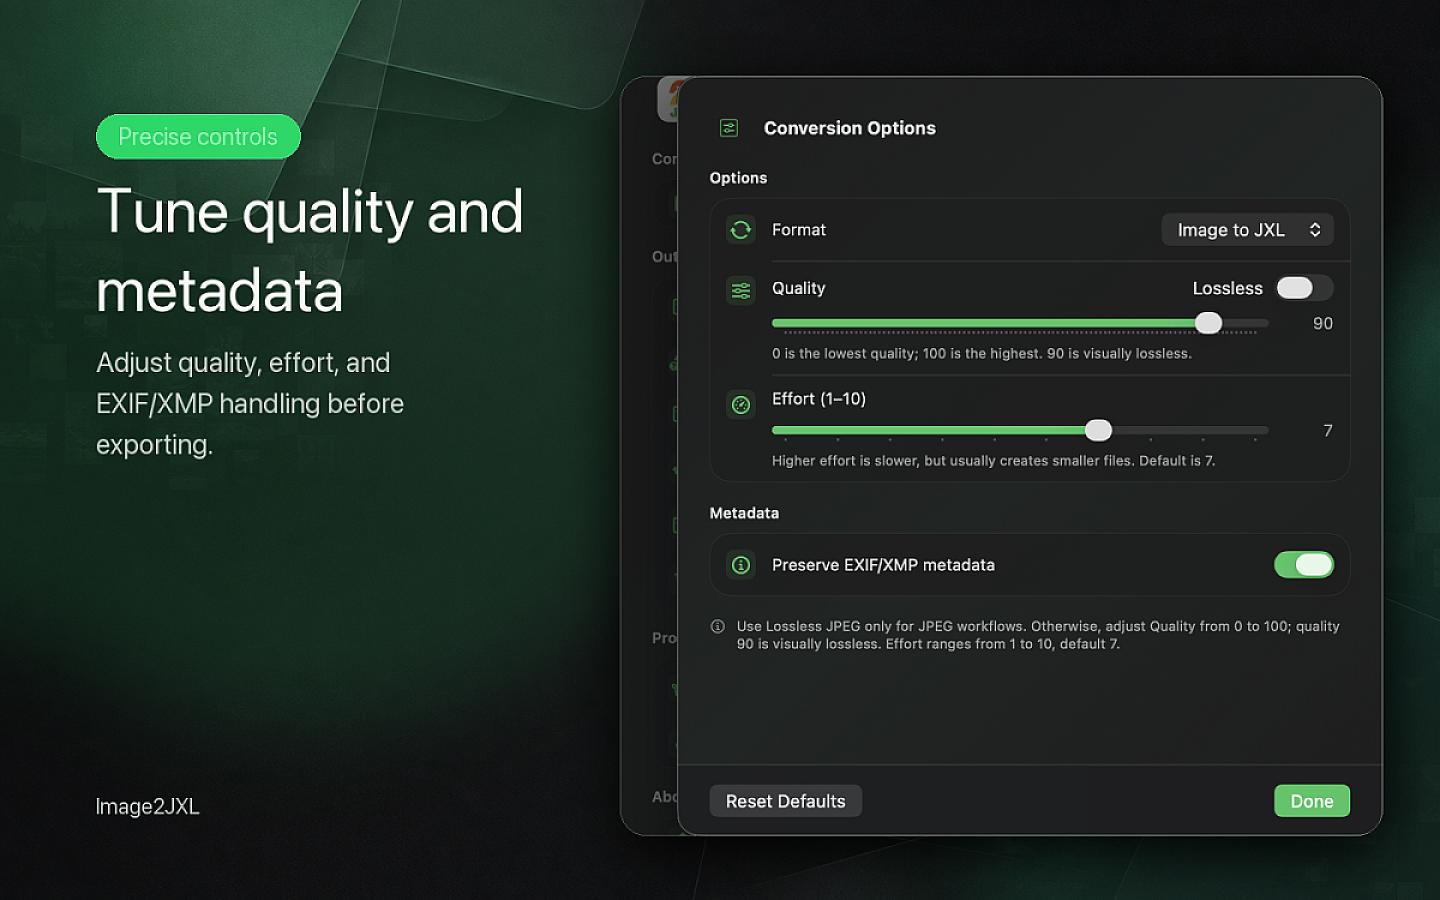Click the Effort value 7

[1328, 430]
